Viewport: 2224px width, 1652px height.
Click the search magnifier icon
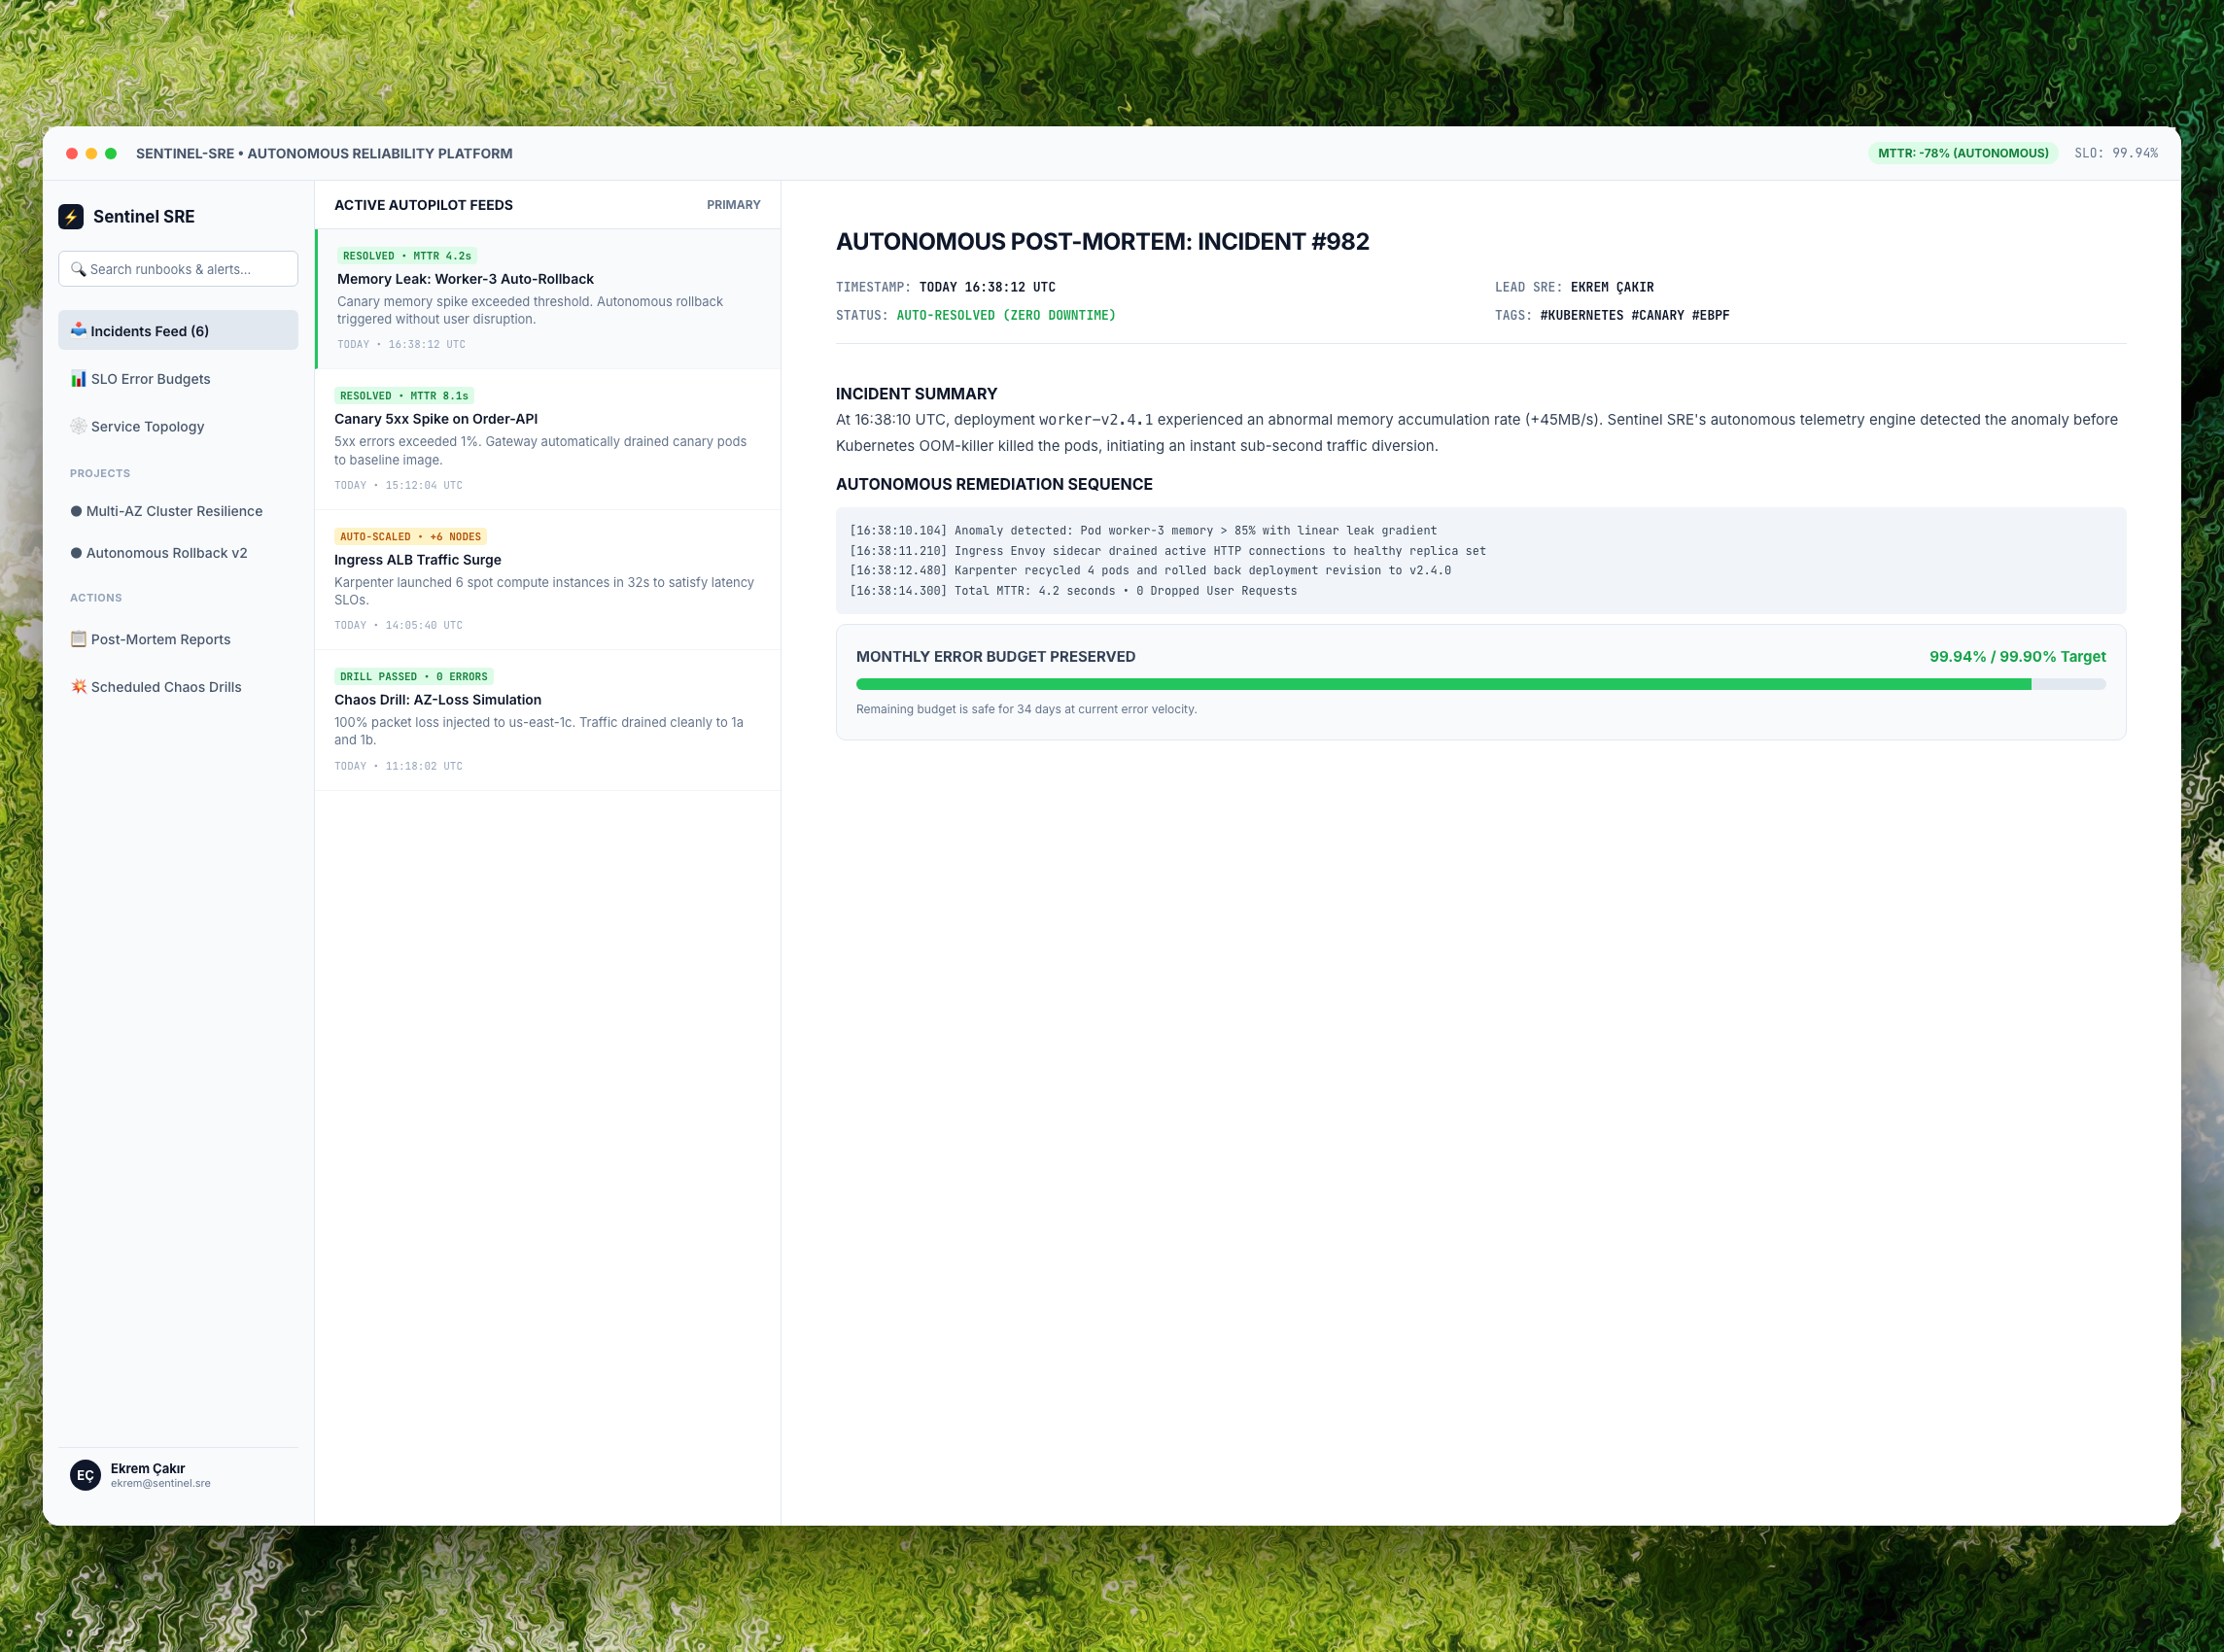pyautogui.click(x=78, y=269)
